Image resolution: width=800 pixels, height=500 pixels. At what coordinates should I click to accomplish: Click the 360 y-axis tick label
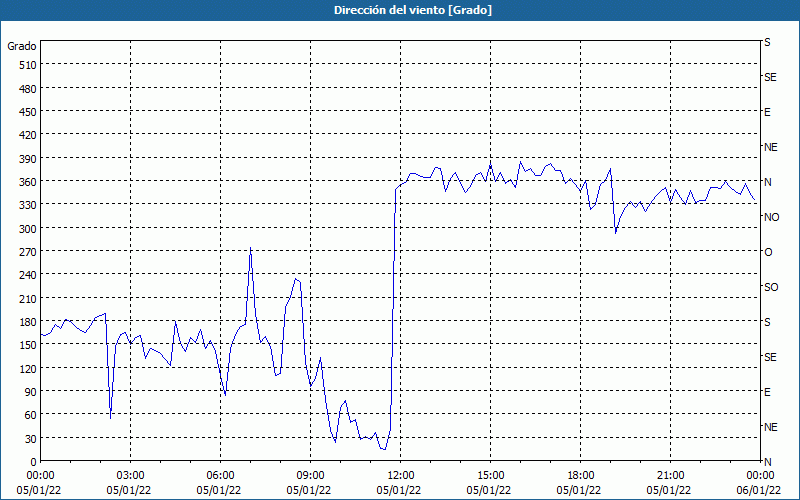tap(28, 182)
